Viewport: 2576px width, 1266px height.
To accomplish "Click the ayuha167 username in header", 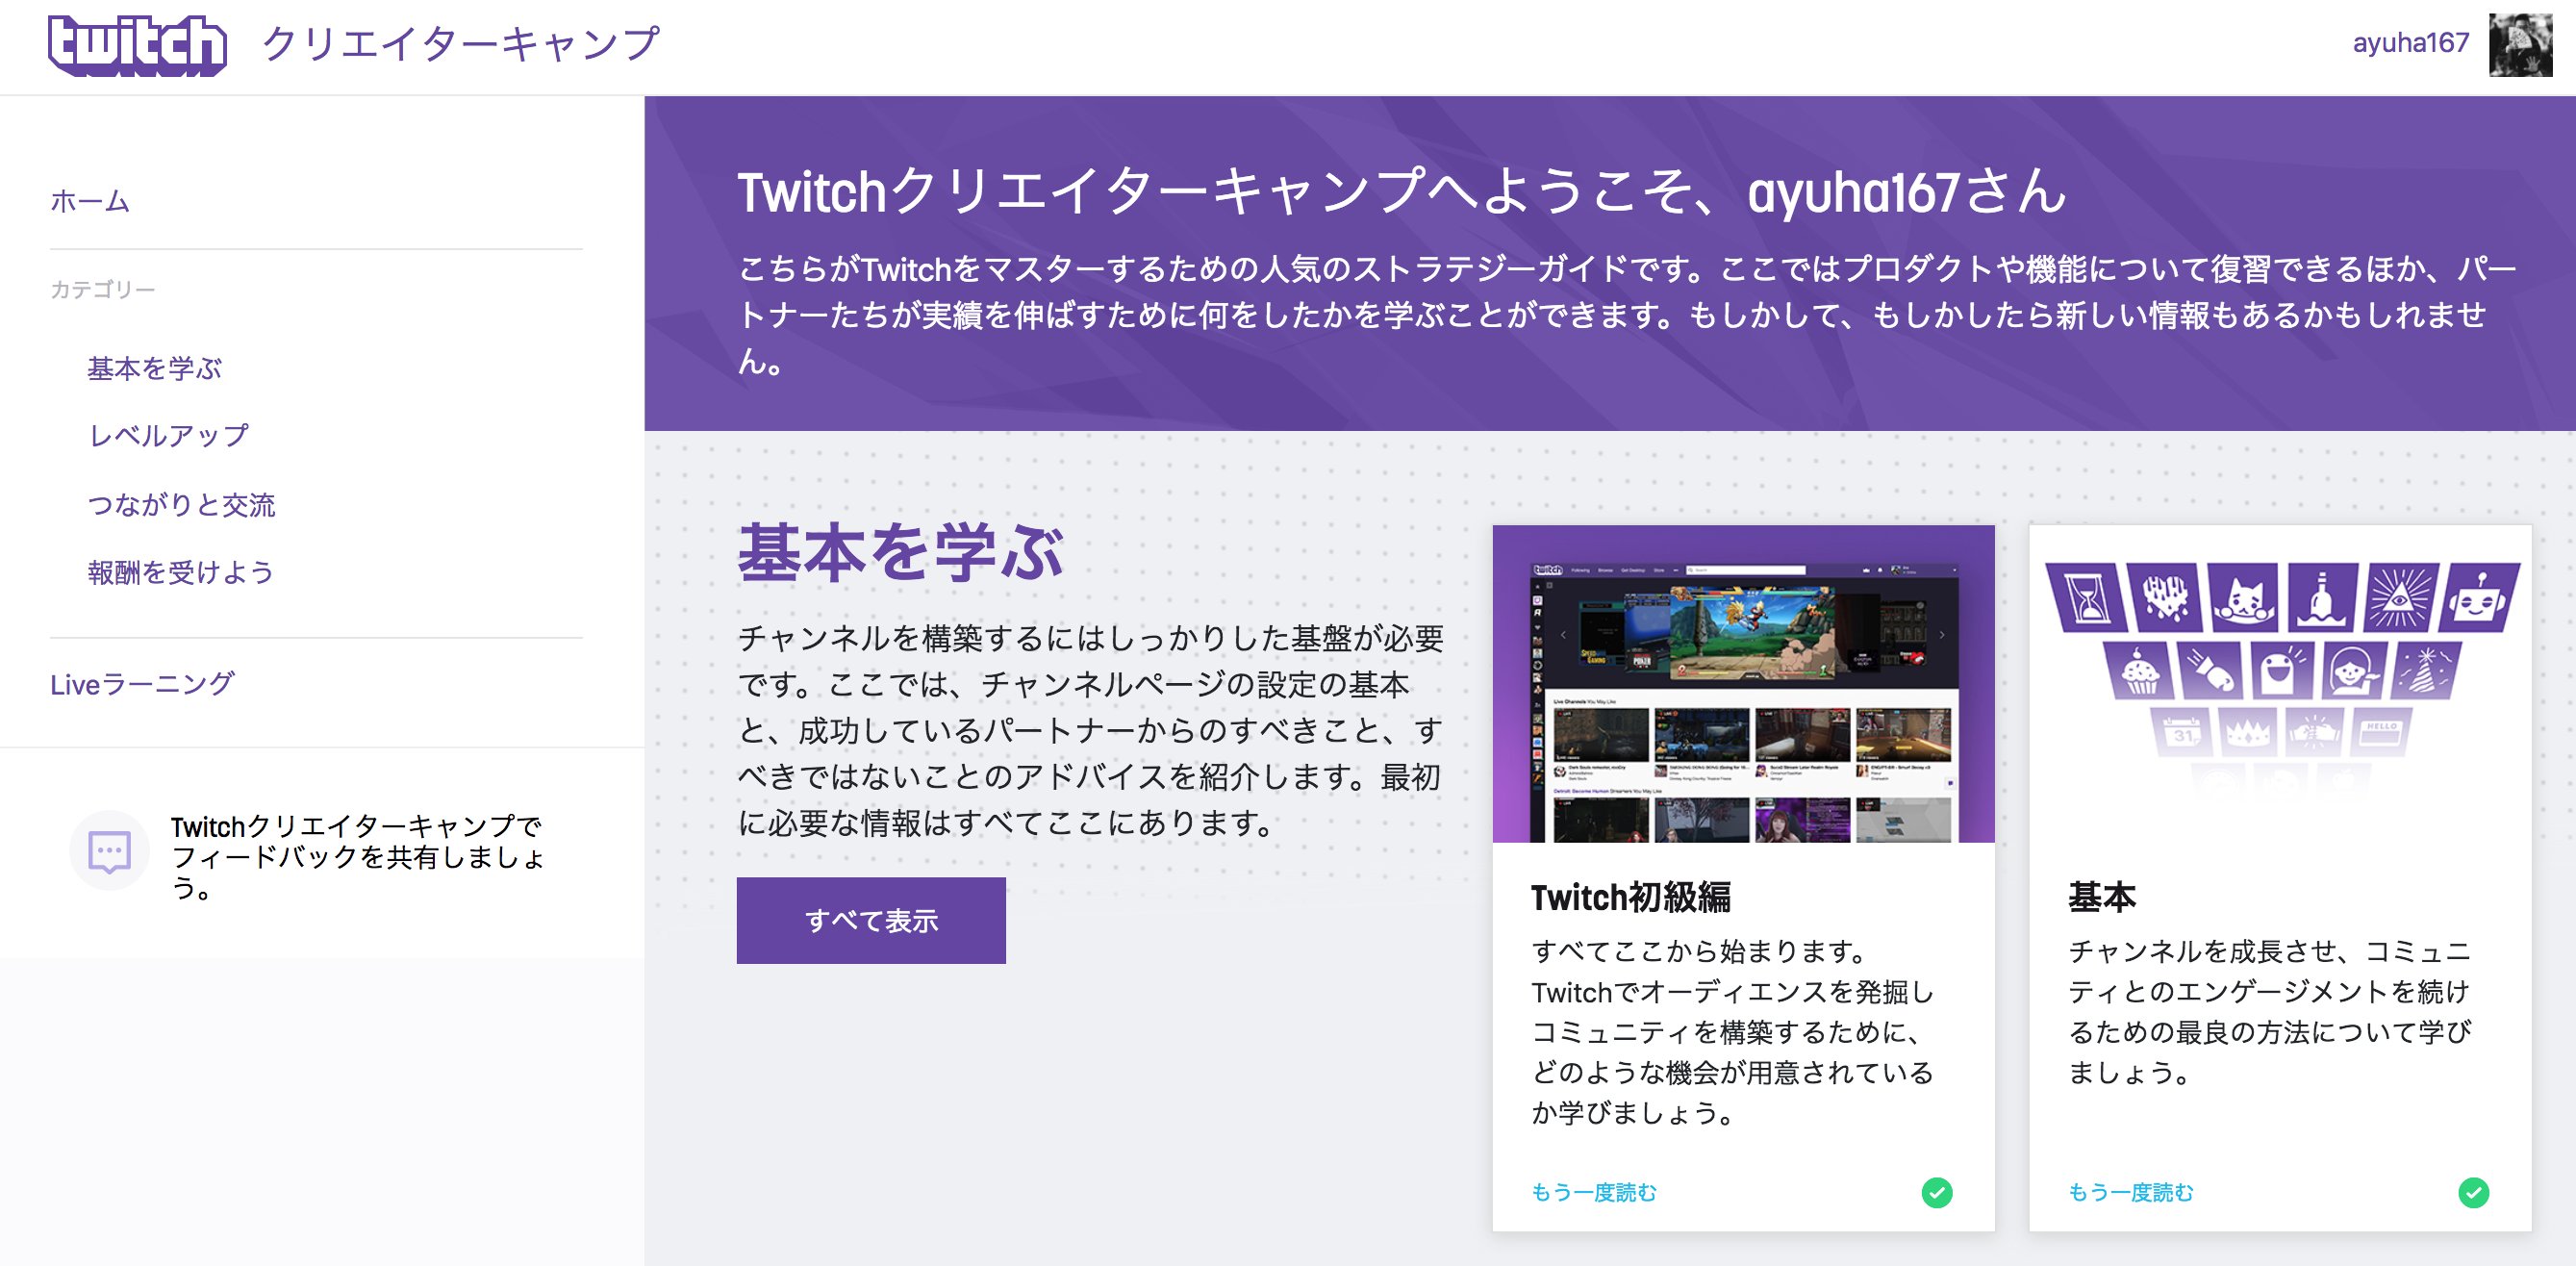I will 2410,43.
